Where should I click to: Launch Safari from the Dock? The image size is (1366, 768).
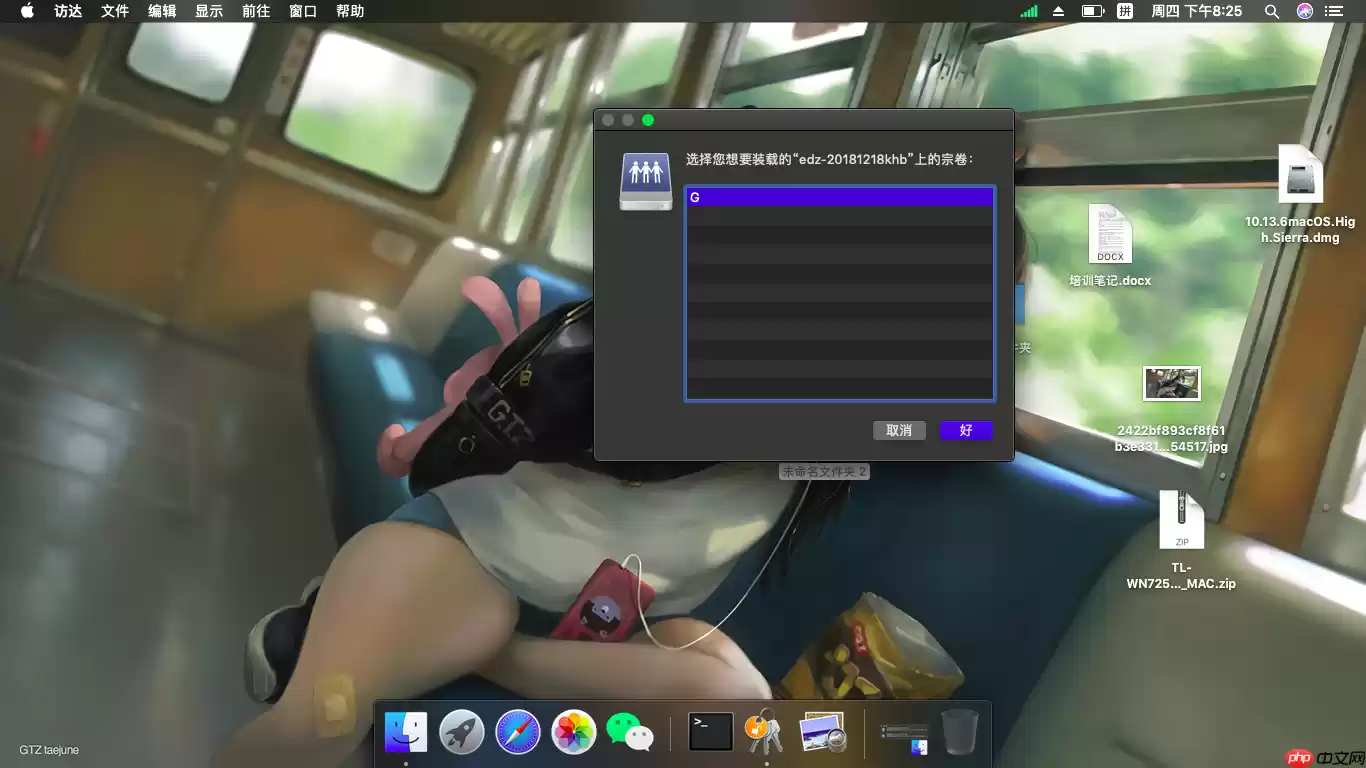click(517, 732)
